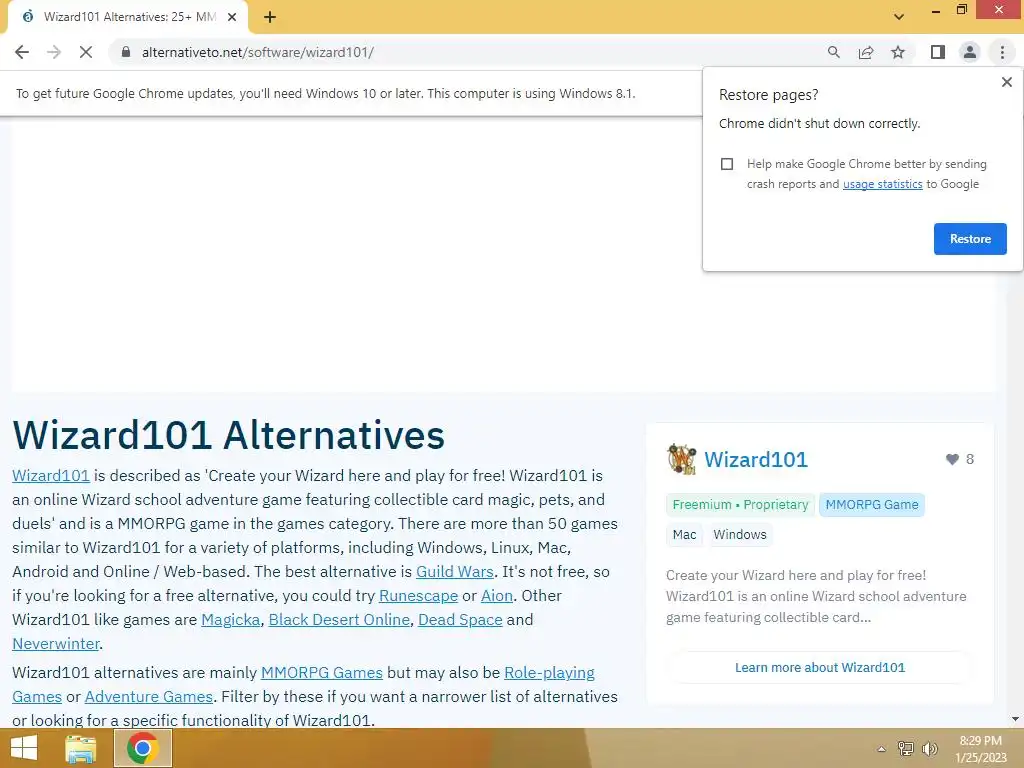Open the Black Desert Online link

tap(339, 620)
